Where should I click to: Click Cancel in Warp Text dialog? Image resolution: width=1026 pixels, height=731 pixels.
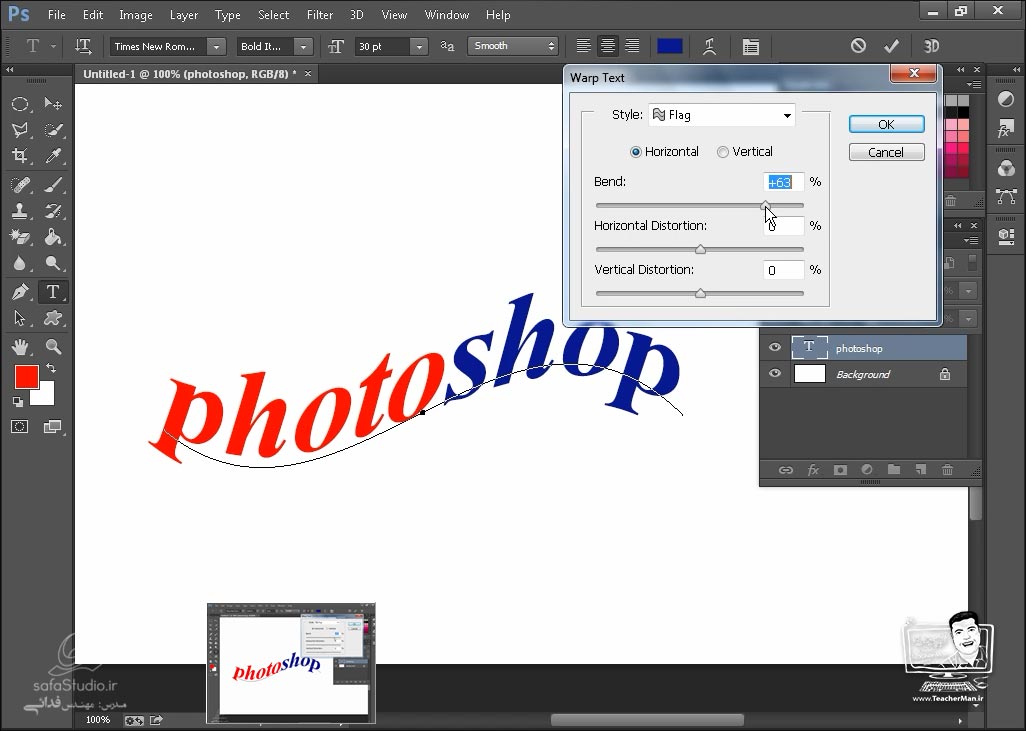(x=887, y=152)
